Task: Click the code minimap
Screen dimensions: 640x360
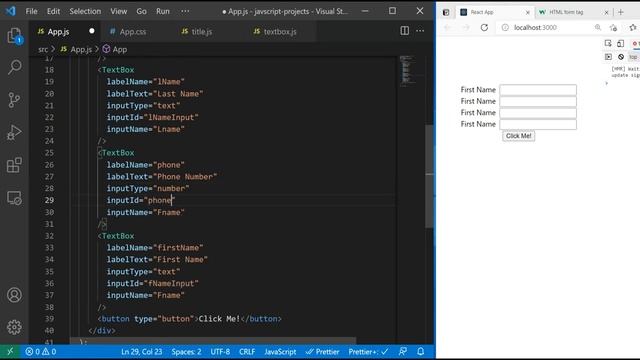Action: pos(407,70)
